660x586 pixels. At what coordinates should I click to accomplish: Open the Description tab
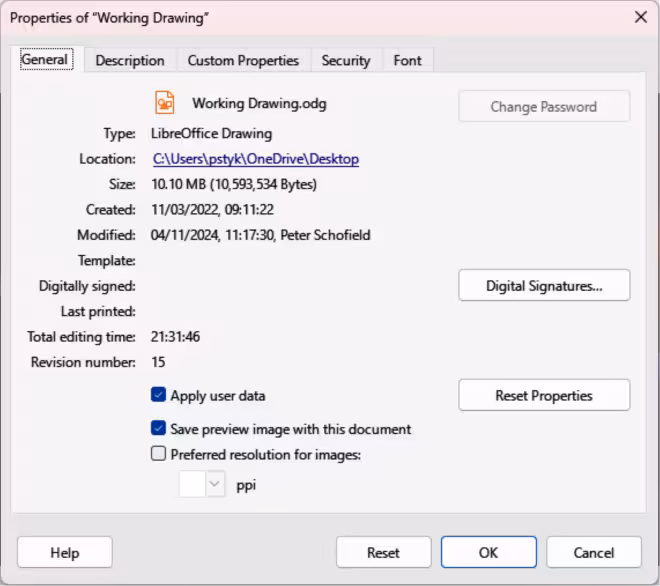(x=130, y=60)
